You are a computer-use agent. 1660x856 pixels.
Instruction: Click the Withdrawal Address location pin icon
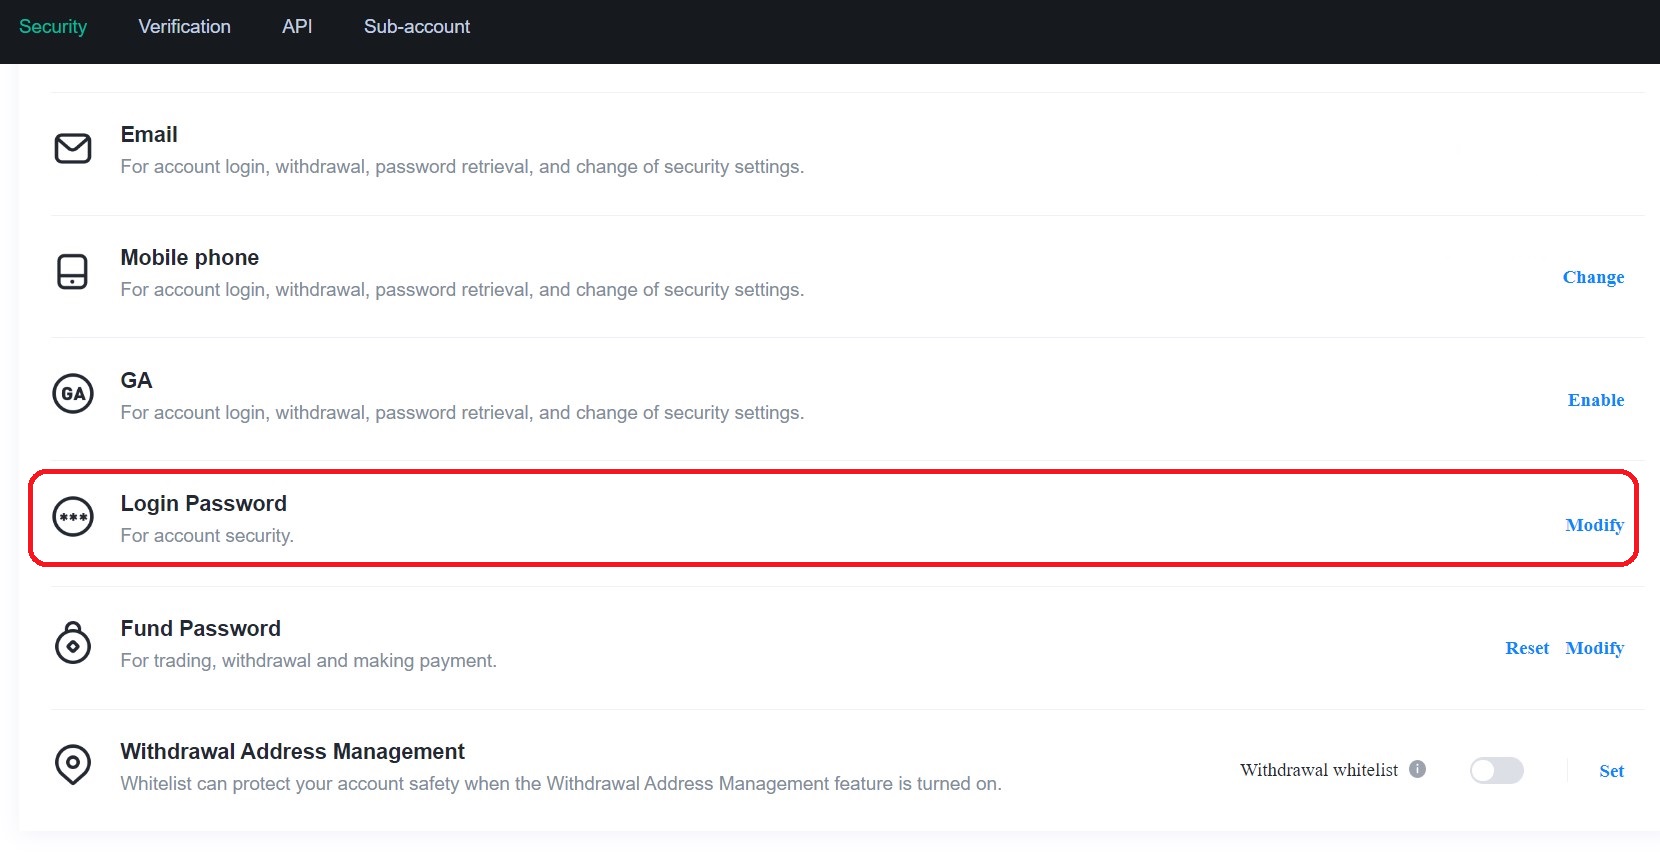pyautogui.click(x=73, y=765)
